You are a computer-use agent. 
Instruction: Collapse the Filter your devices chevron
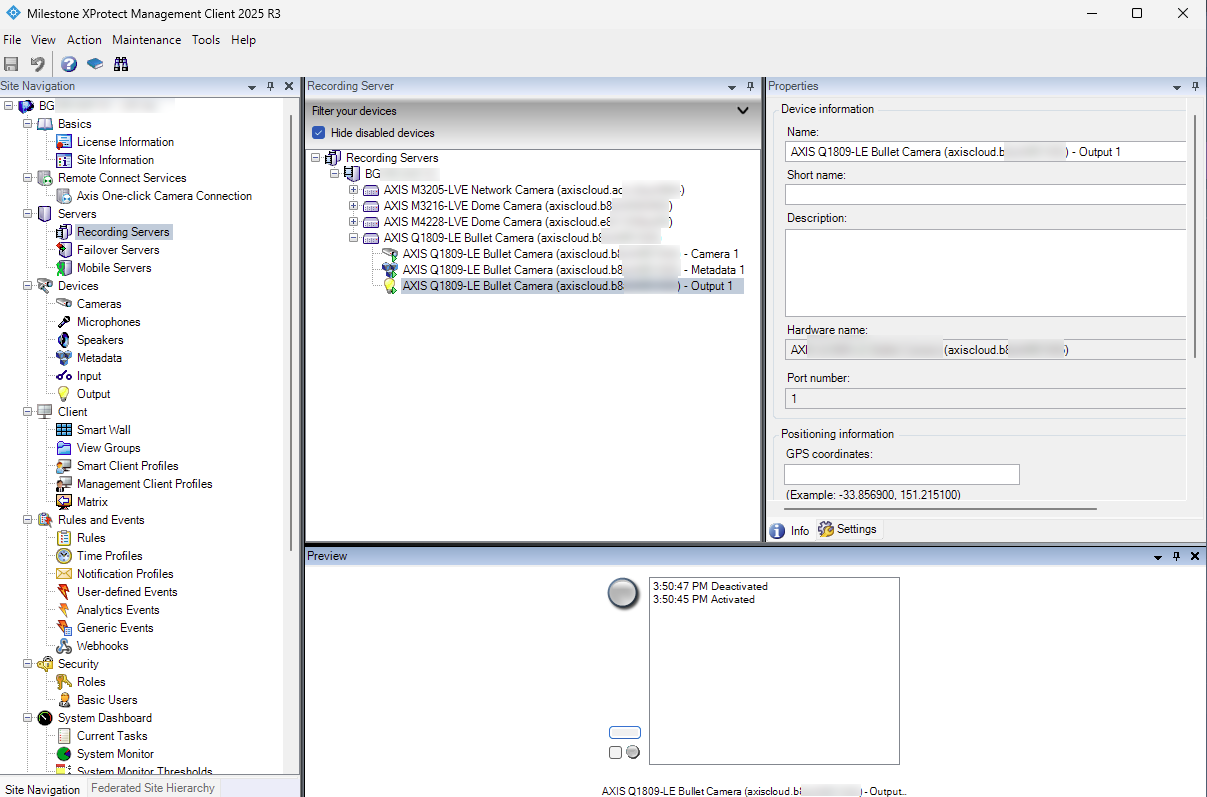point(742,111)
